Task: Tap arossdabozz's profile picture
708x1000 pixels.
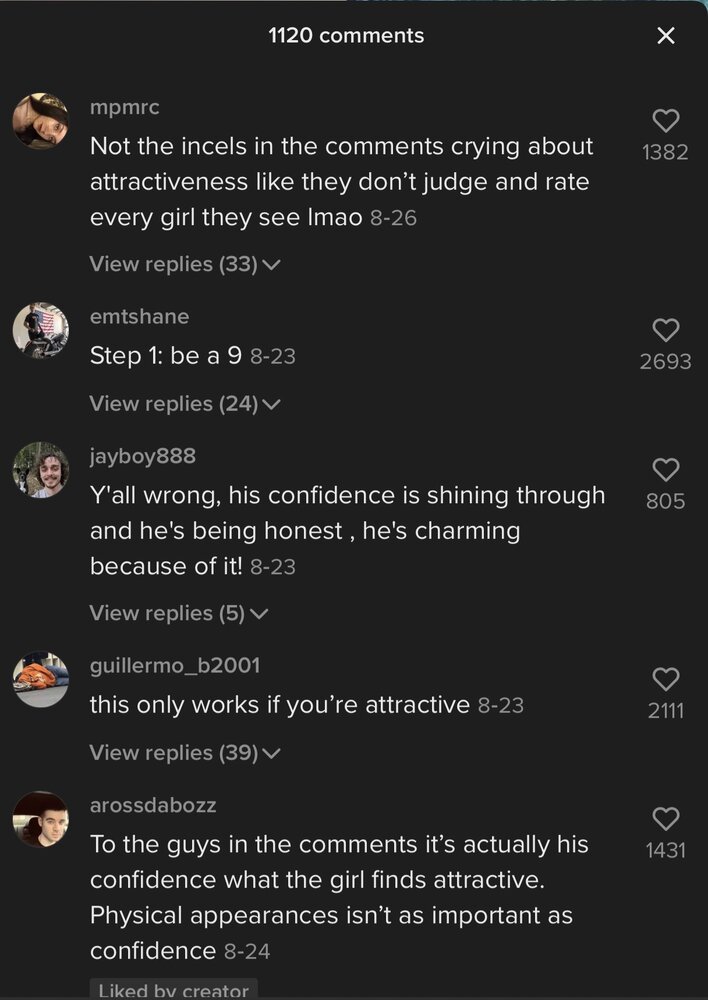Action: 41,819
